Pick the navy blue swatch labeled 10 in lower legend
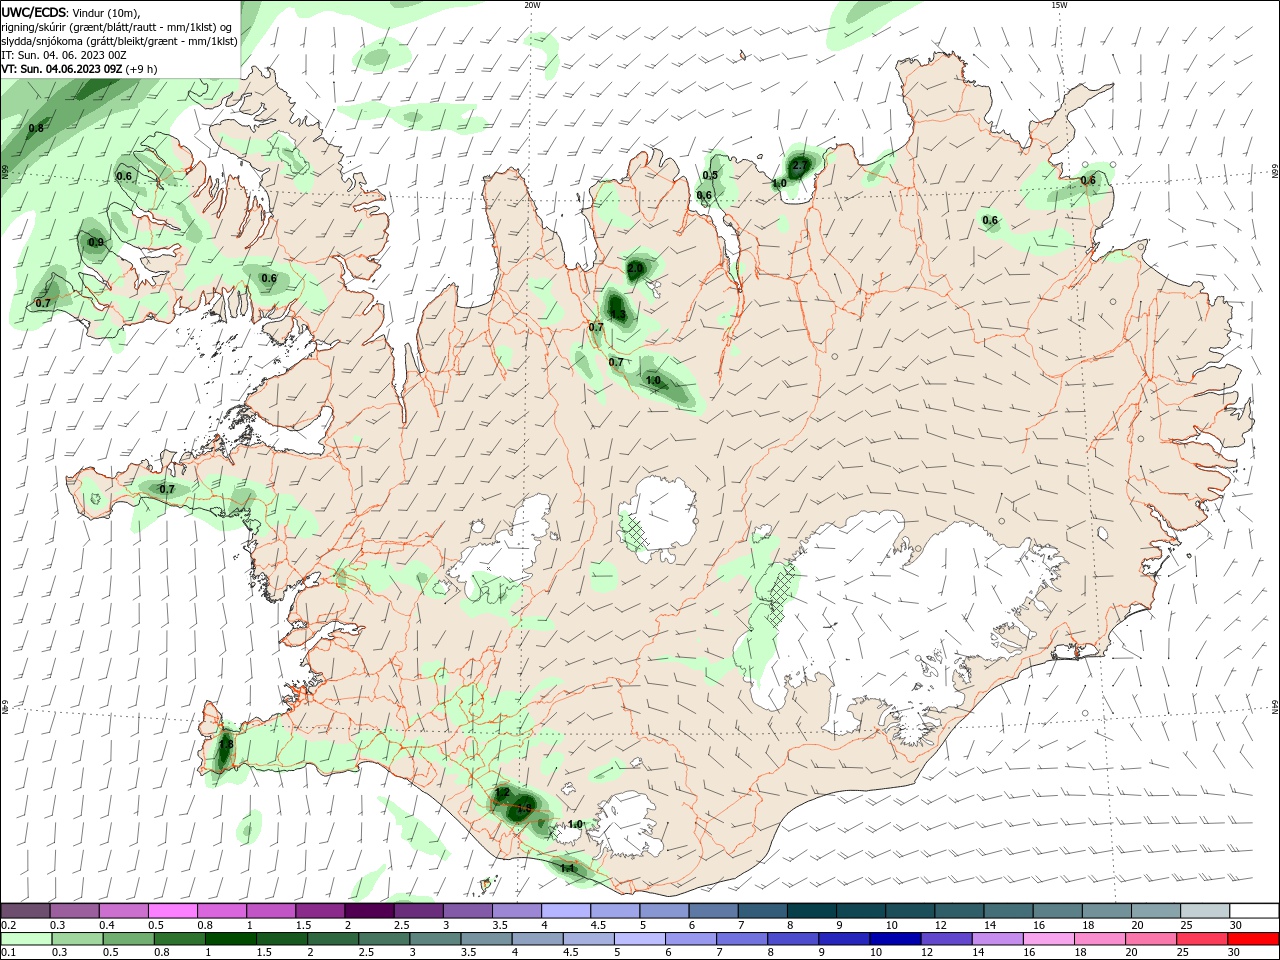The width and height of the screenshot is (1280, 960). click(x=894, y=939)
